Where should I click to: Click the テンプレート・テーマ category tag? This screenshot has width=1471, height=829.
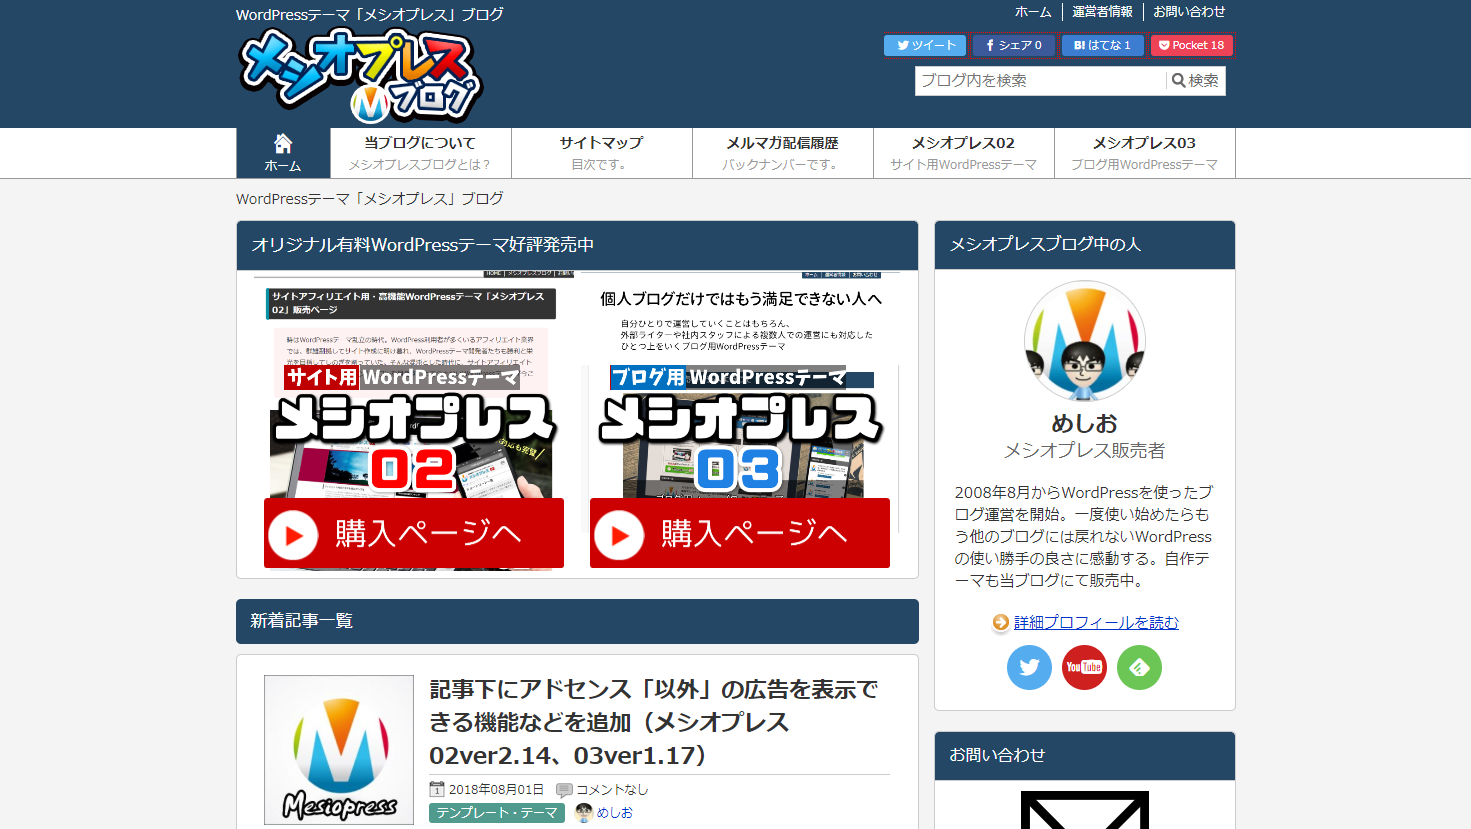click(497, 813)
